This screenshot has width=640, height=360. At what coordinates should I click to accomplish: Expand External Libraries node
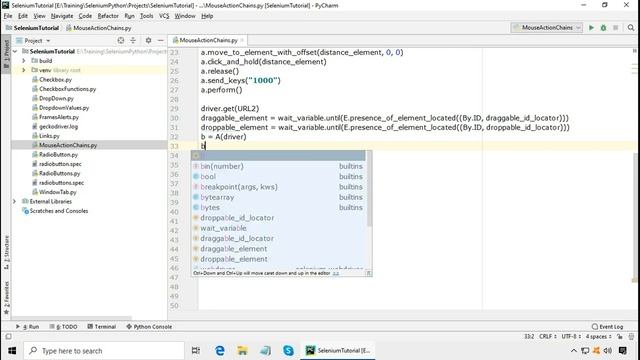point(15,202)
